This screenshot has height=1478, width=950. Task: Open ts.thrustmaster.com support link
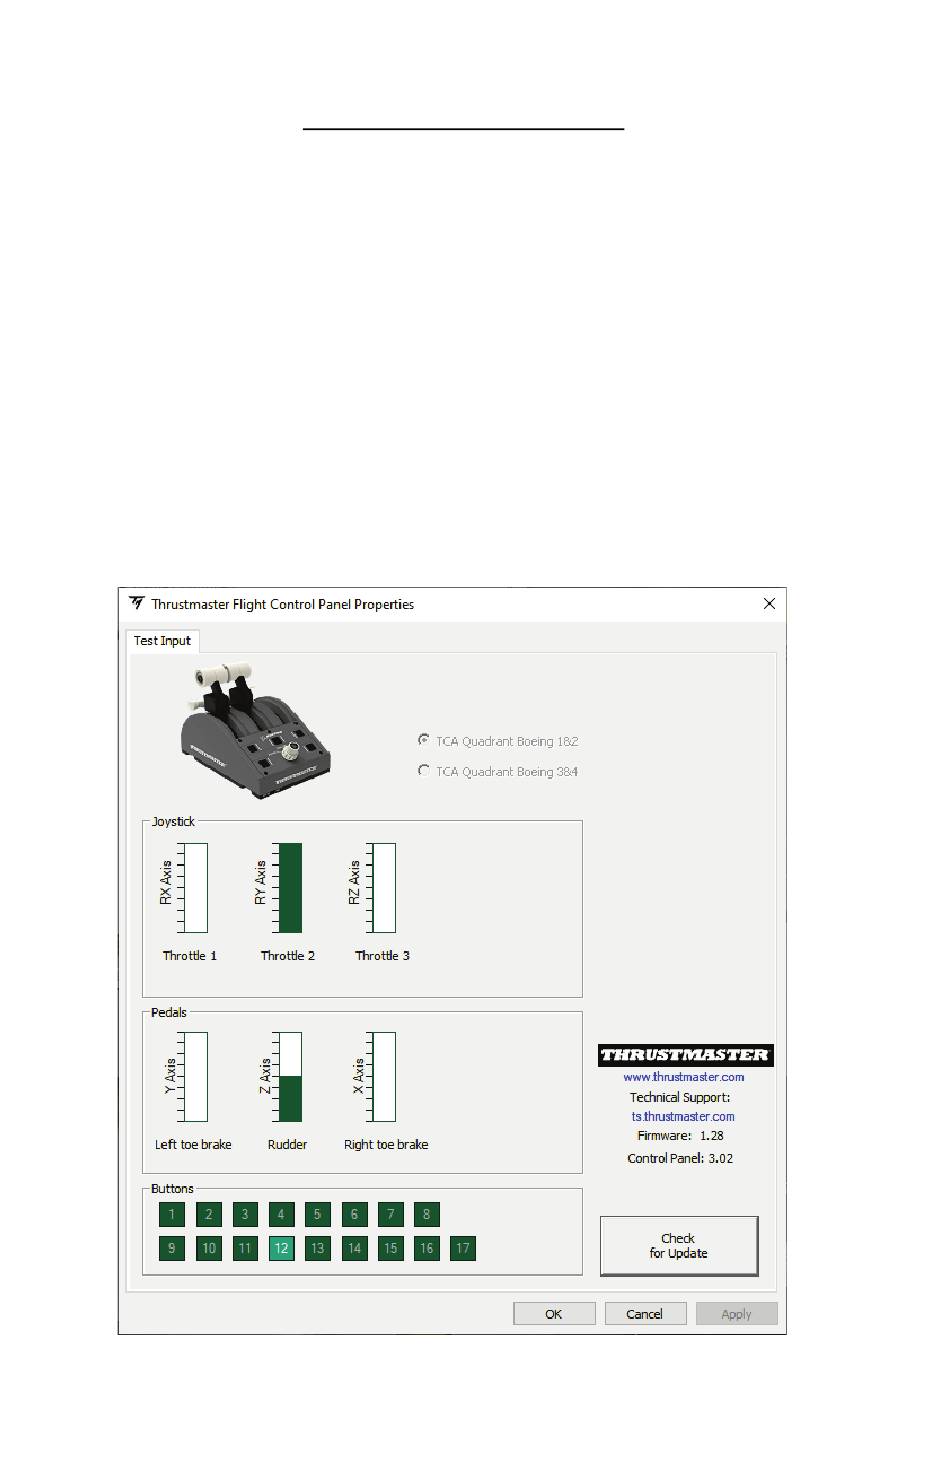(x=683, y=1116)
